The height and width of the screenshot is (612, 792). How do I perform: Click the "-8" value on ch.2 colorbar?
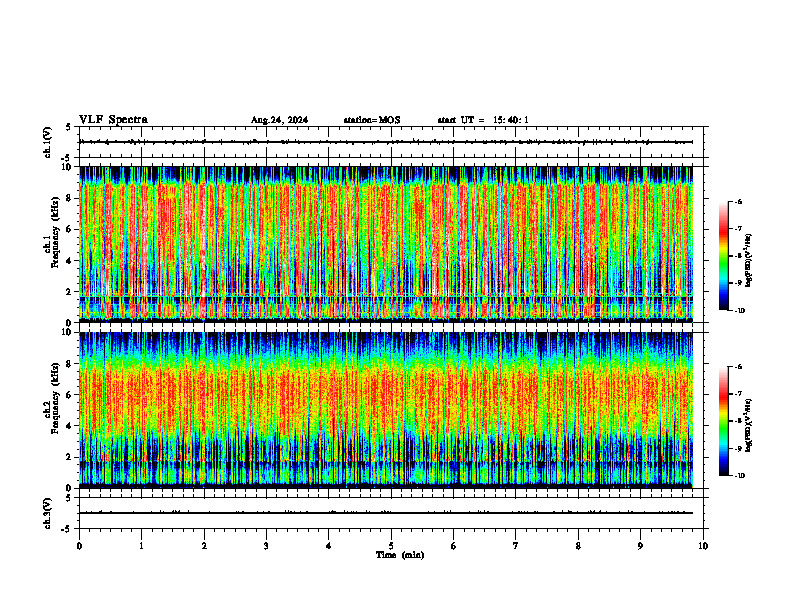pos(738,422)
